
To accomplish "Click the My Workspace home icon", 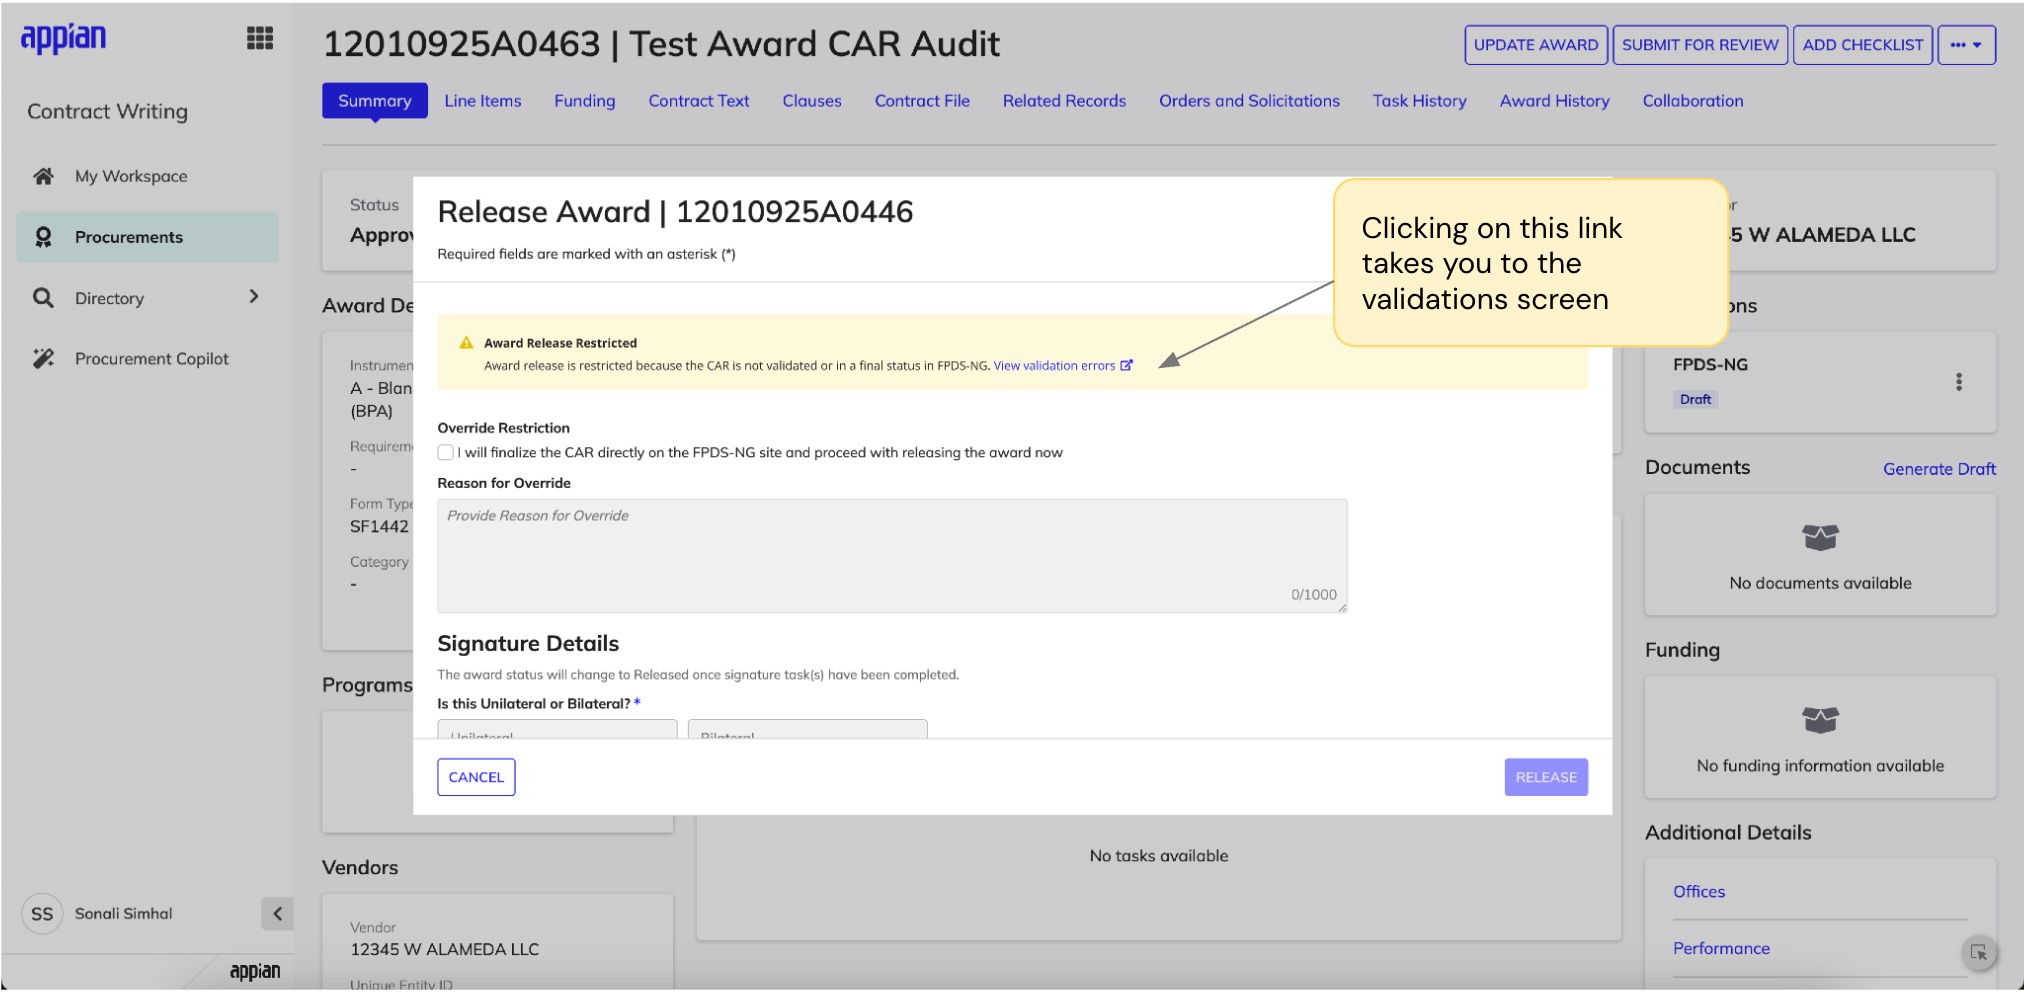I will (43, 176).
